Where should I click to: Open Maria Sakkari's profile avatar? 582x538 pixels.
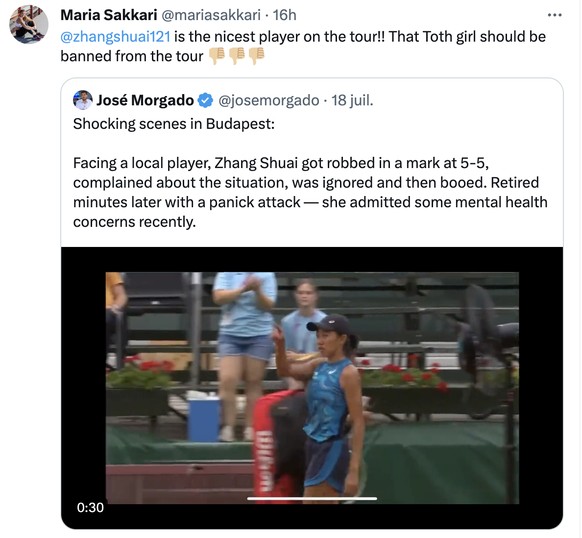click(x=29, y=25)
